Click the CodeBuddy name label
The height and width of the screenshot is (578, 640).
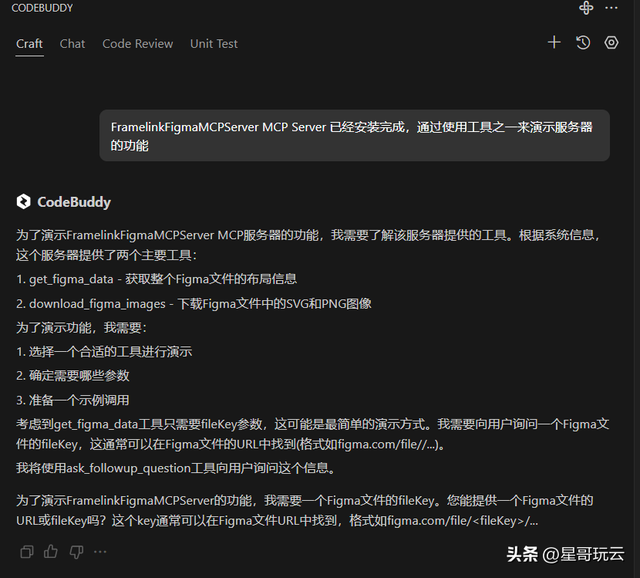(74, 202)
